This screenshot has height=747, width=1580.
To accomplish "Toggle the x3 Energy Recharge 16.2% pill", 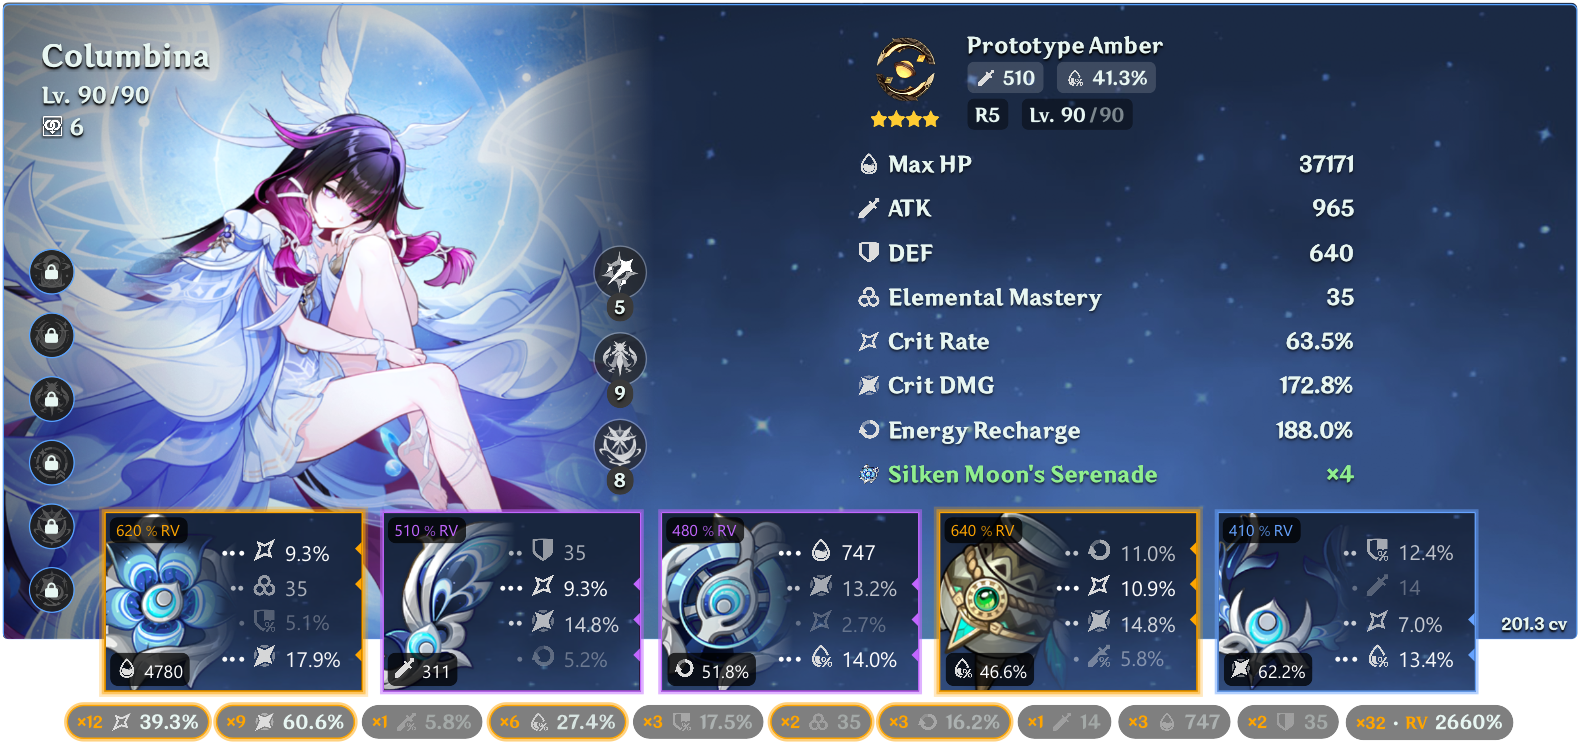I will [945, 722].
